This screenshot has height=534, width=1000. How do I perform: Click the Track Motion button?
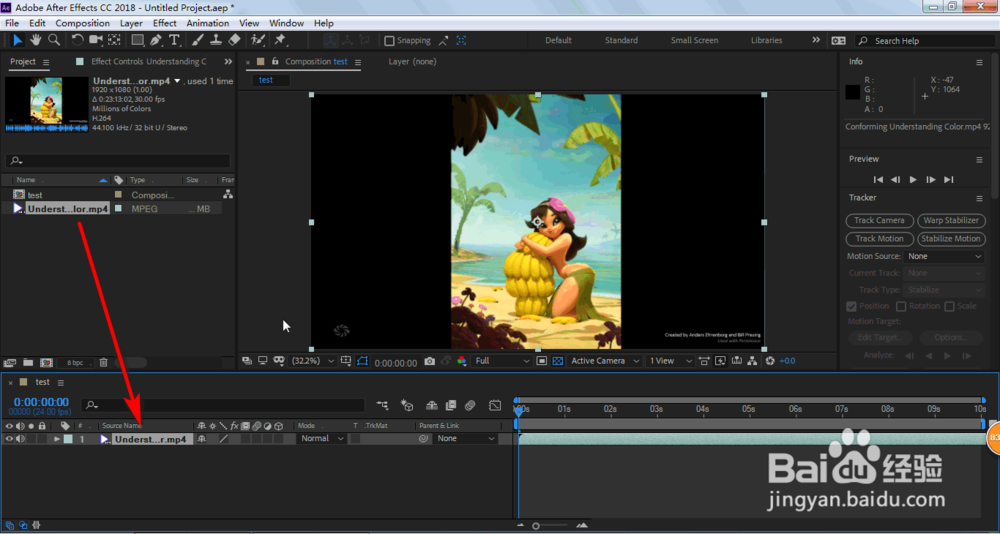(879, 239)
